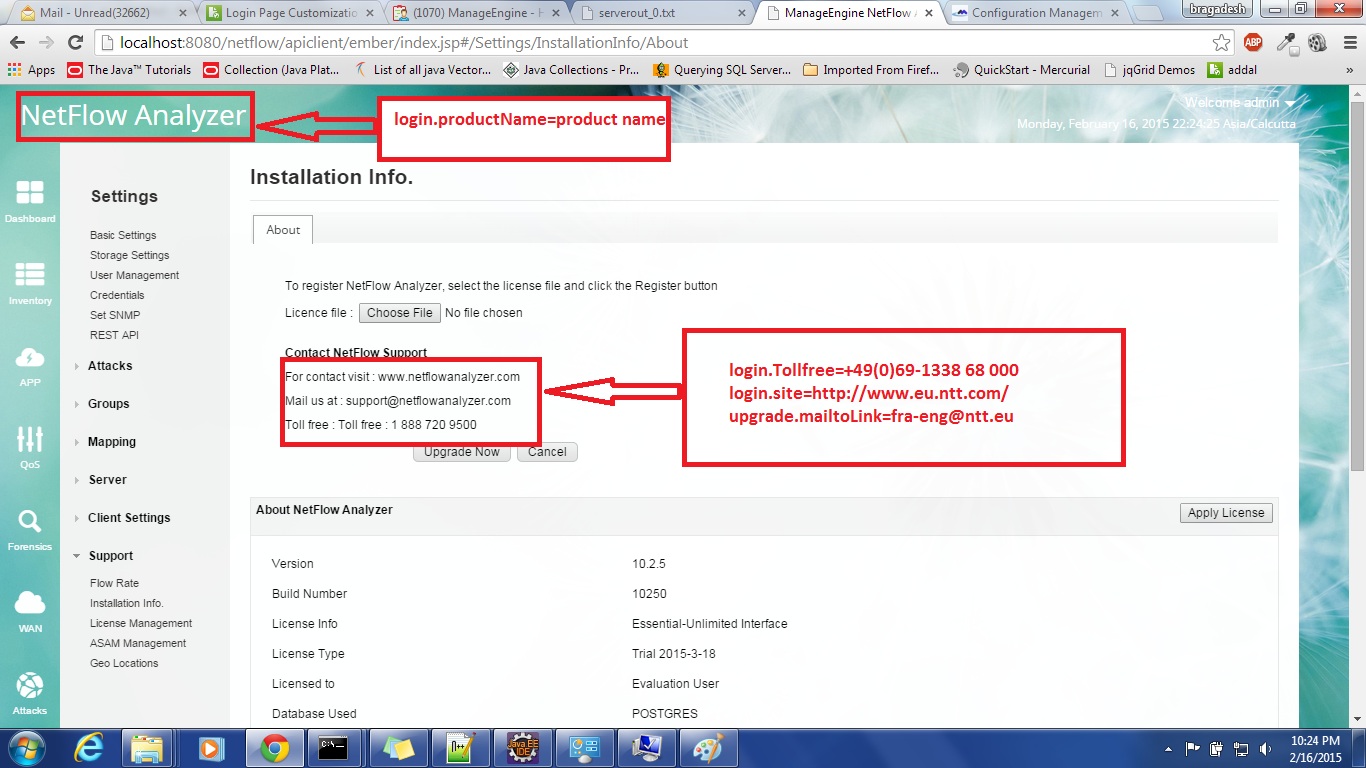Viewport: 1366px width, 768px height.
Task: Bookmark page with star icon
Action: pyautogui.click(x=1221, y=43)
